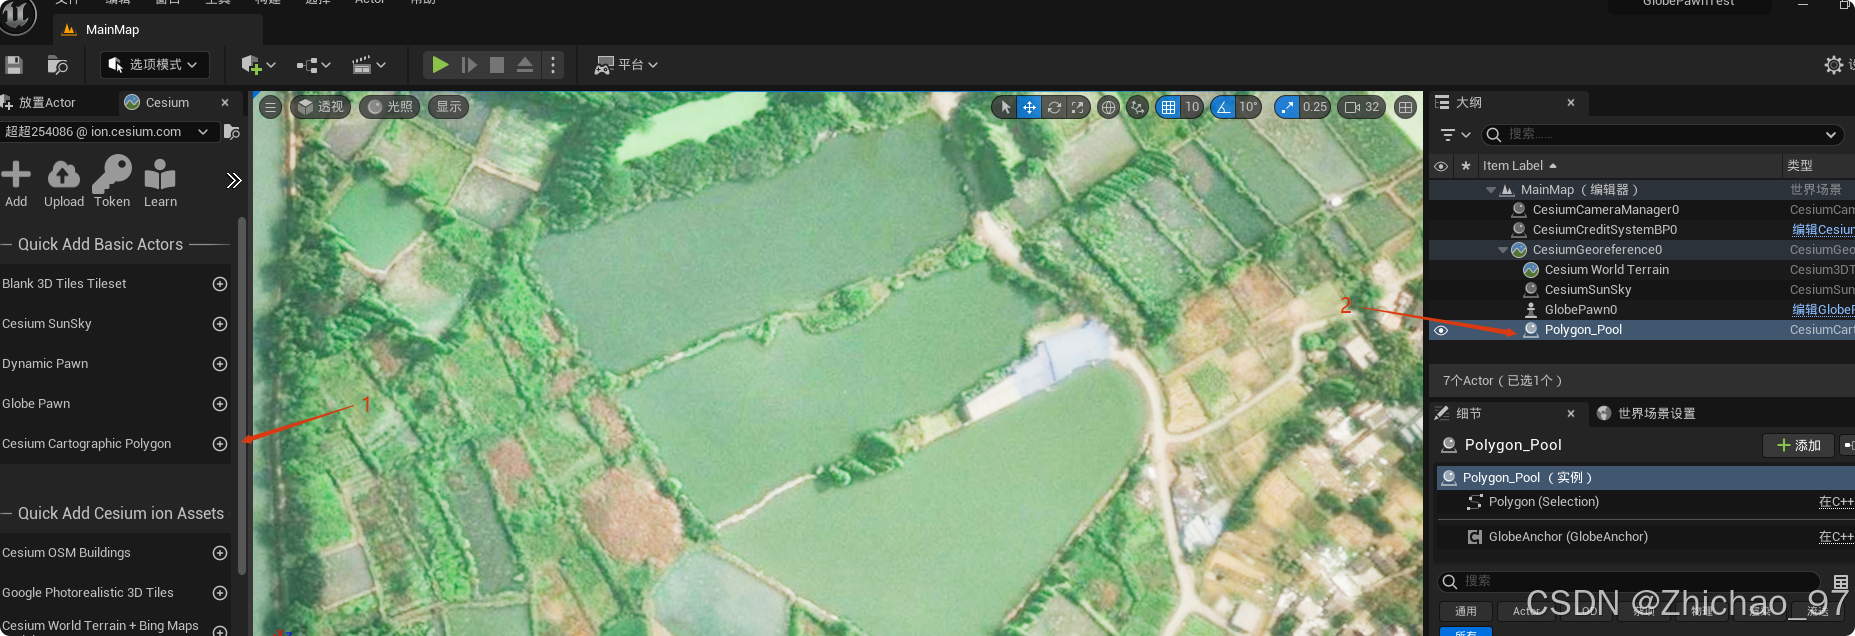Activate the select arrow tool in viewport
The image size is (1855, 636).
tap(1005, 107)
